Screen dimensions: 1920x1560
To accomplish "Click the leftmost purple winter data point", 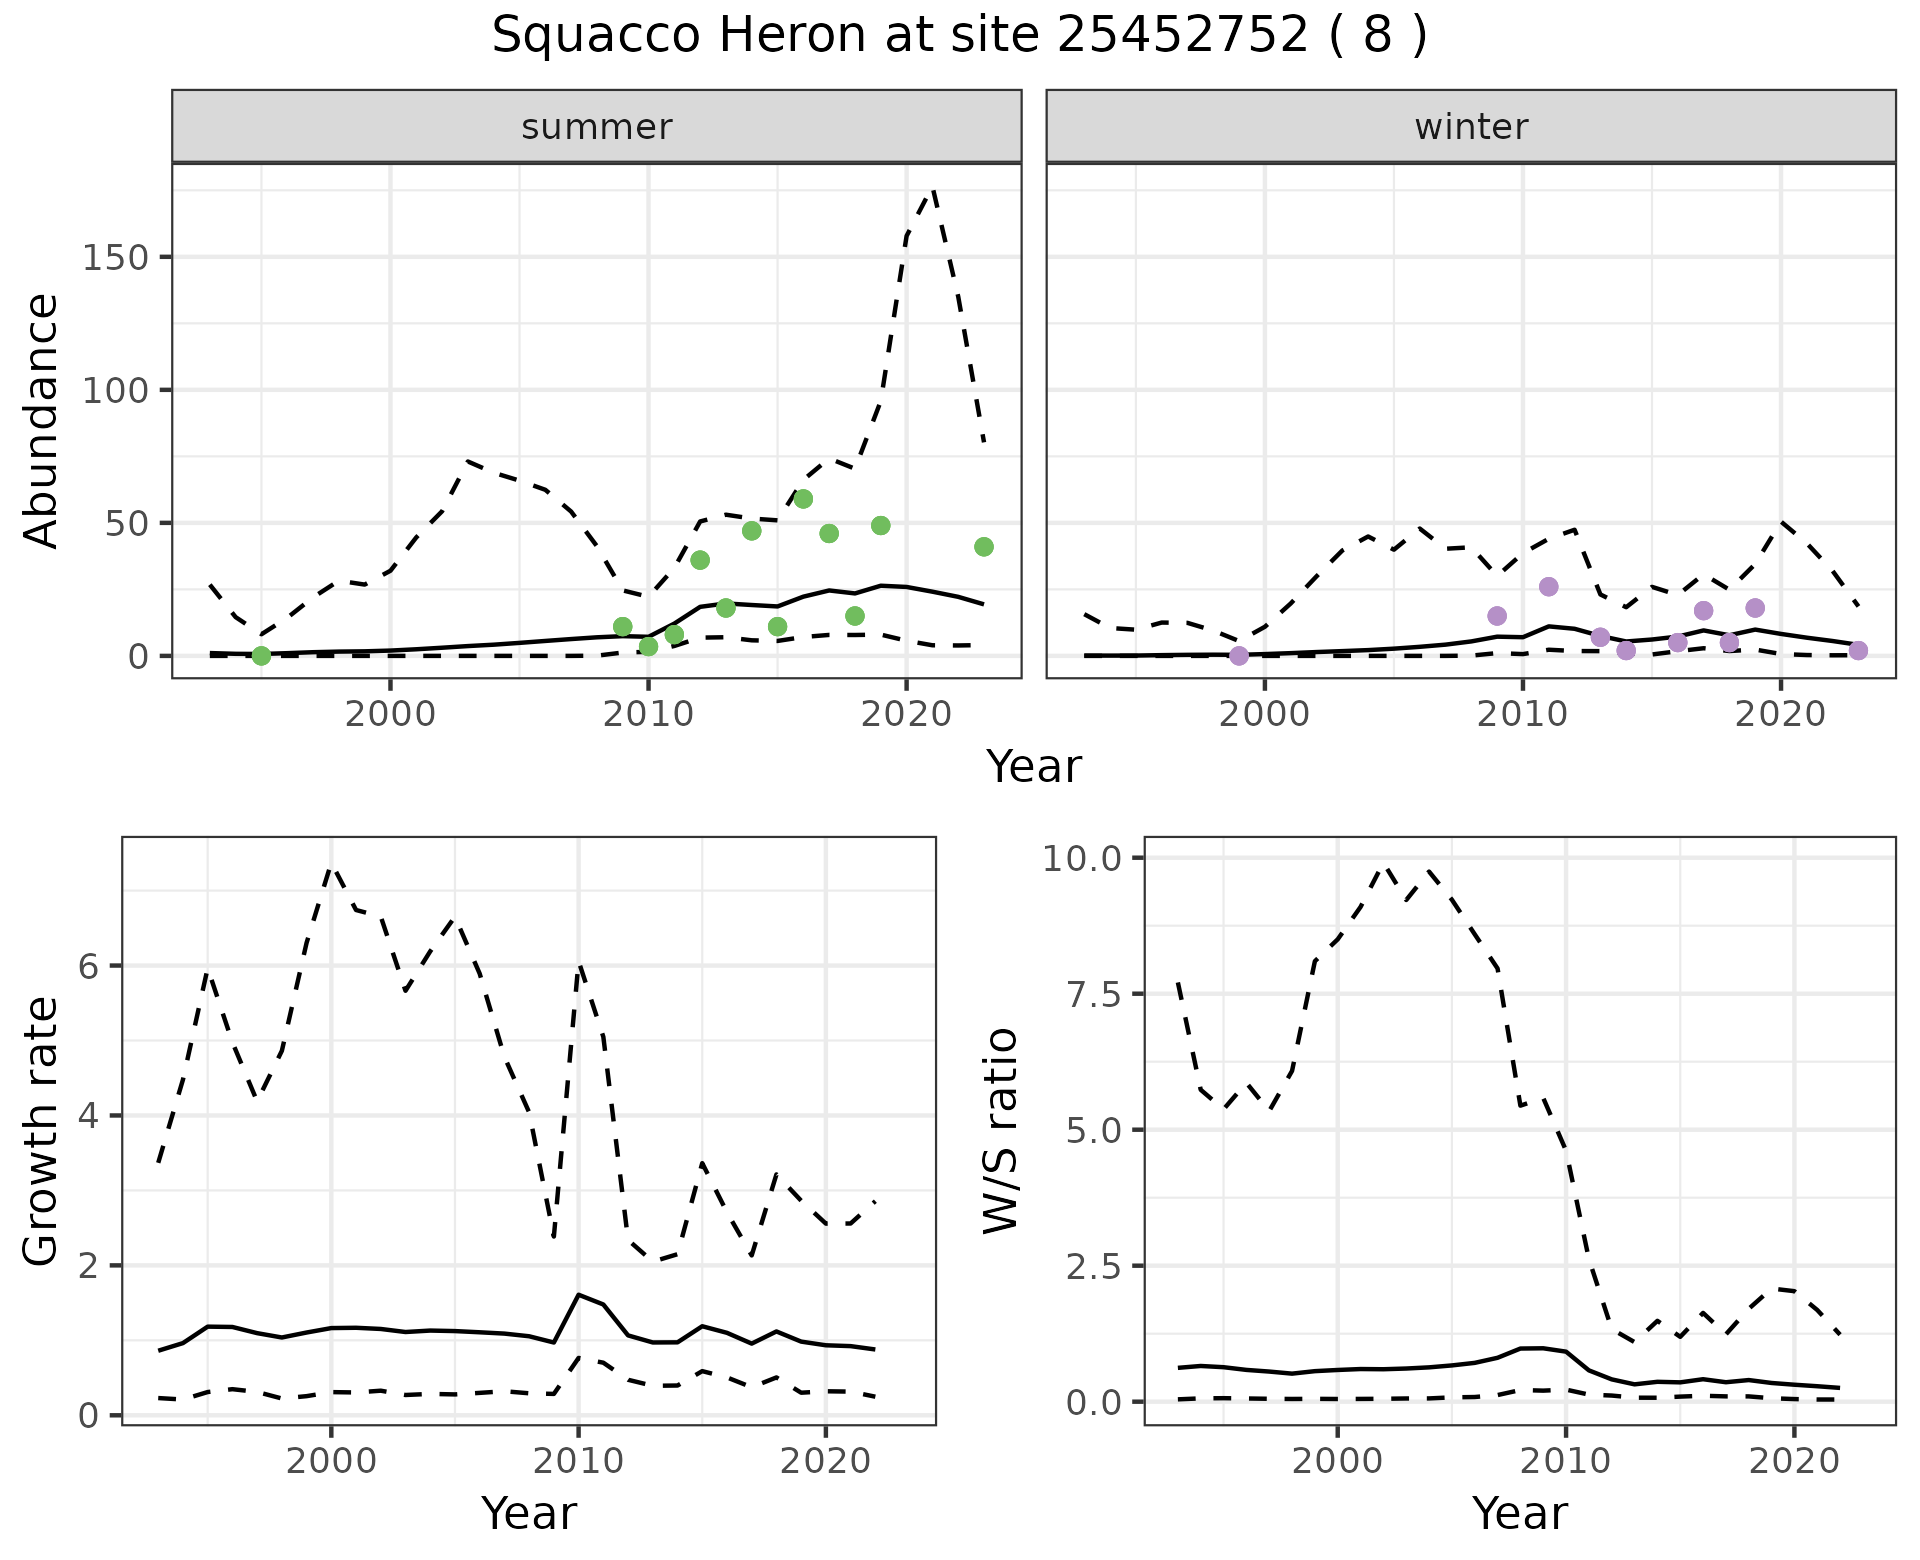I will click(1239, 656).
